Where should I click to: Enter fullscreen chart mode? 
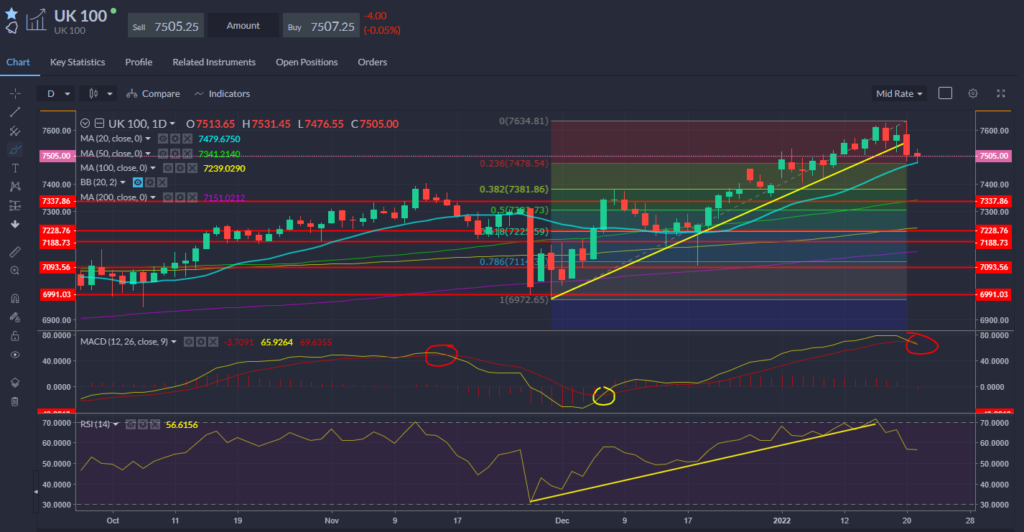pos(1001,93)
